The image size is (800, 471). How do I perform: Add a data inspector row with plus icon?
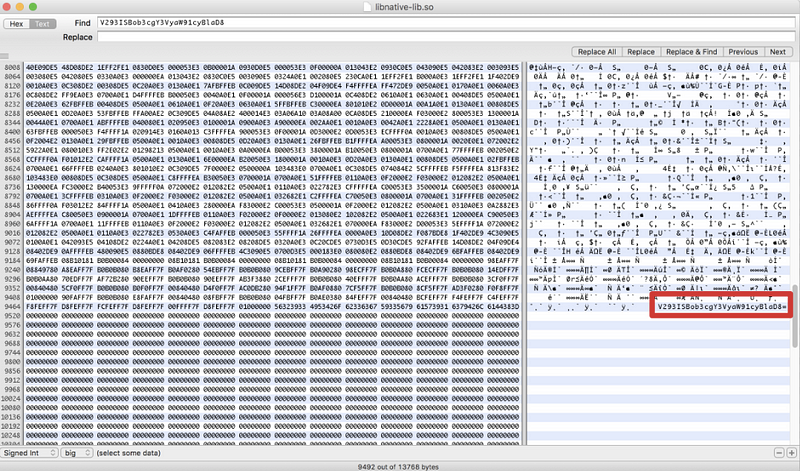coord(791,453)
